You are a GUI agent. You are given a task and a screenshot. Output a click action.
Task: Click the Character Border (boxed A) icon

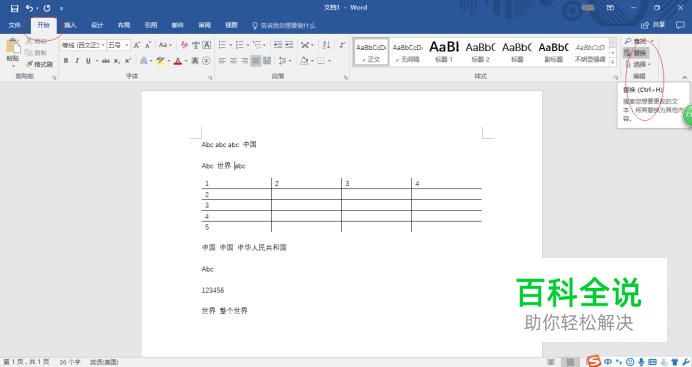(x=206, y=45)
